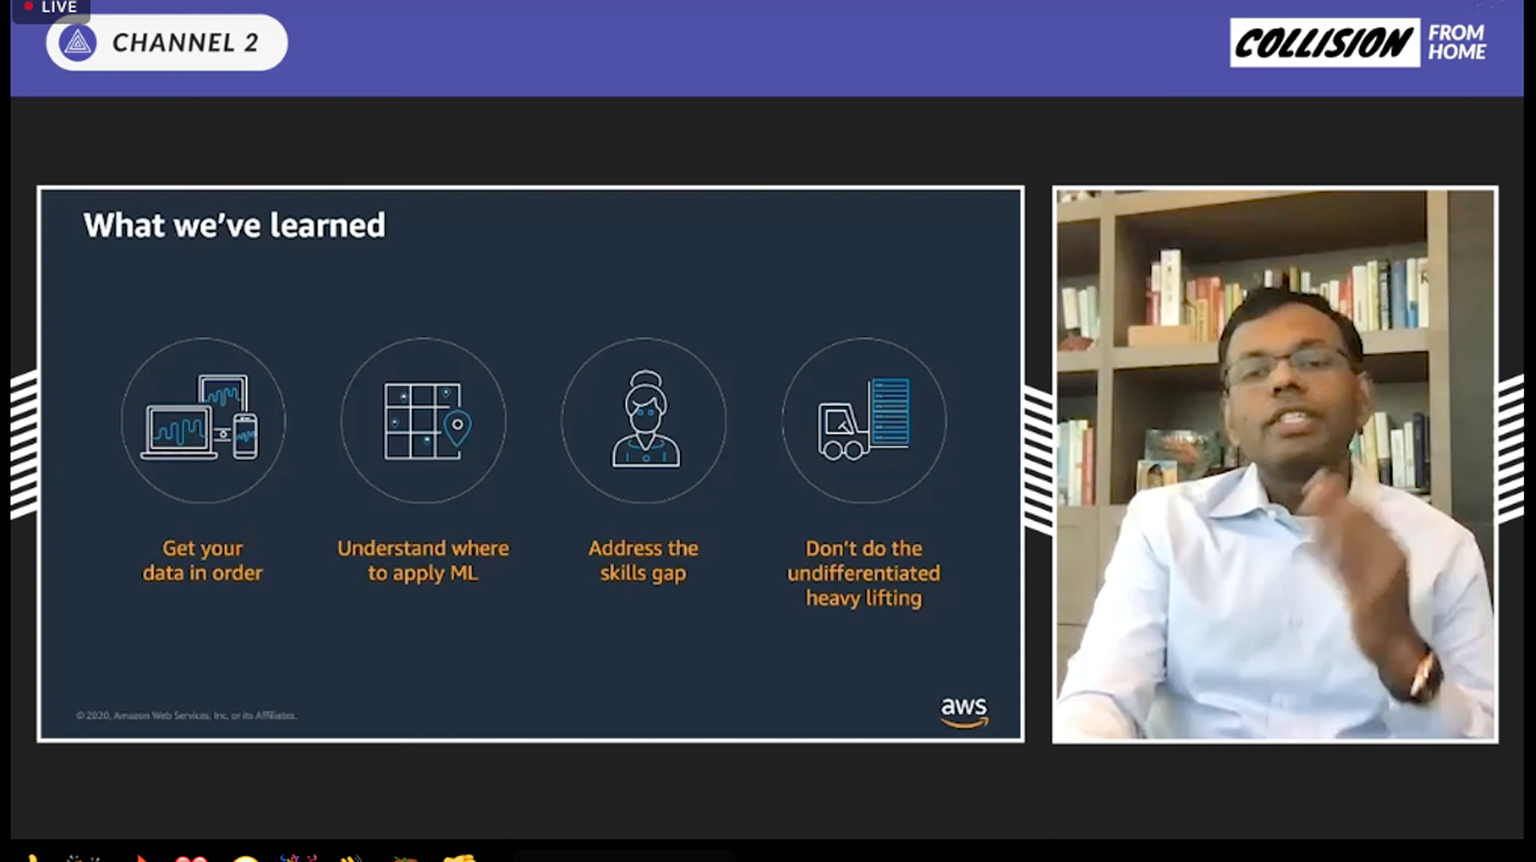Send the confetti emoji reaction
The image size is (1536, 862).
tap(297, 857)
